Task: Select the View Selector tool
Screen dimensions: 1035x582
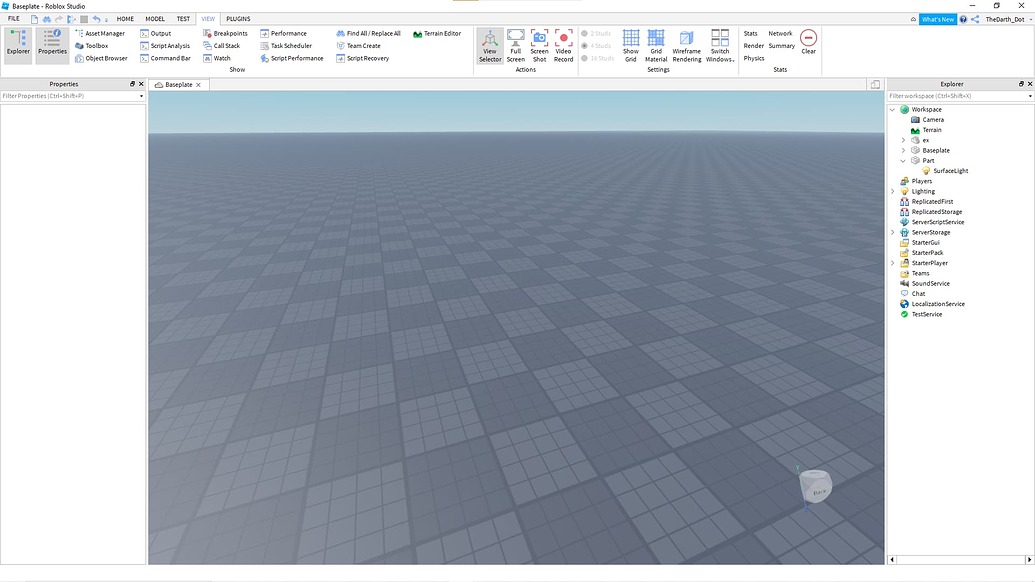Action: [x=489, y=45]
